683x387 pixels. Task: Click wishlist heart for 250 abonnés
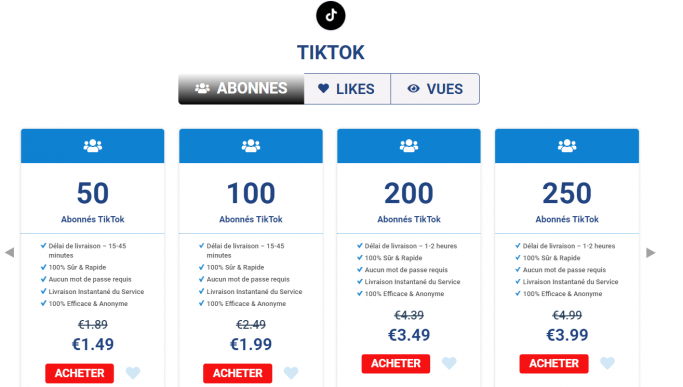pos(607,363)
